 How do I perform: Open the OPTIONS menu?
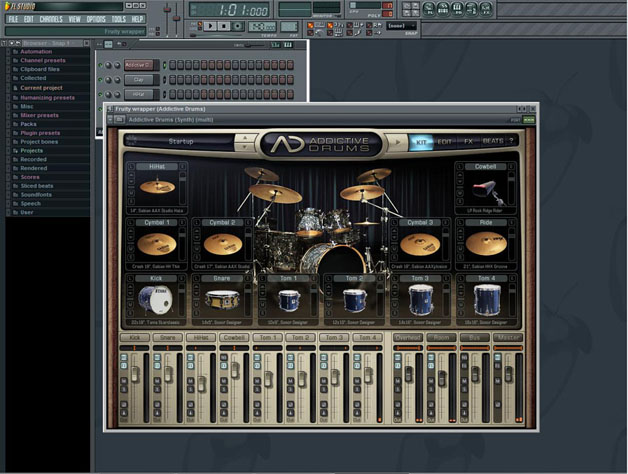[96, 19]
